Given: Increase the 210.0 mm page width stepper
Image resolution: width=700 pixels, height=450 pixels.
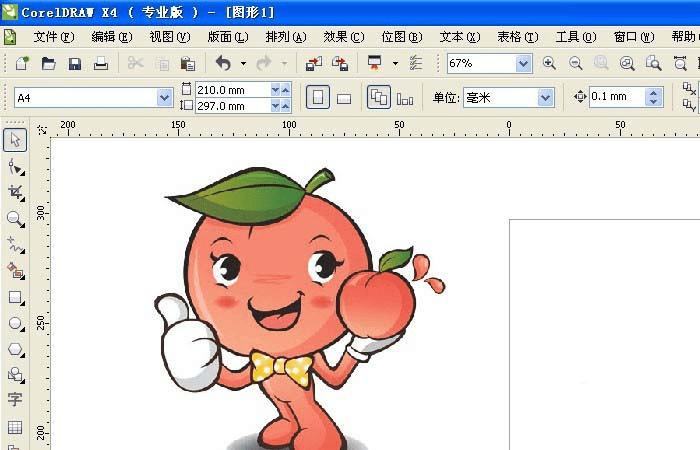Looking at the screenshot, I should click(x=286, y=90).
